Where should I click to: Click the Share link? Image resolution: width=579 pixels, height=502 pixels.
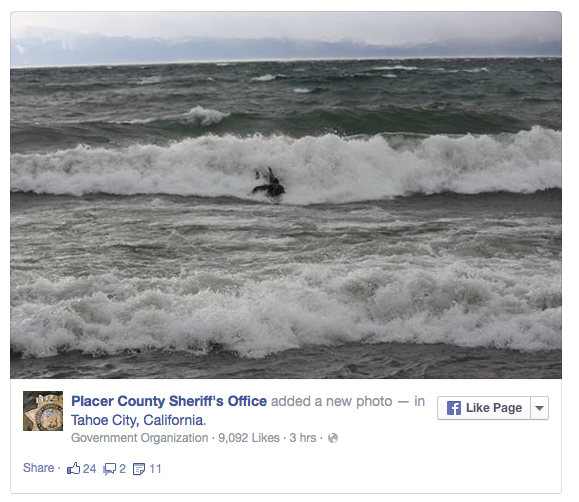pos(38,468)
